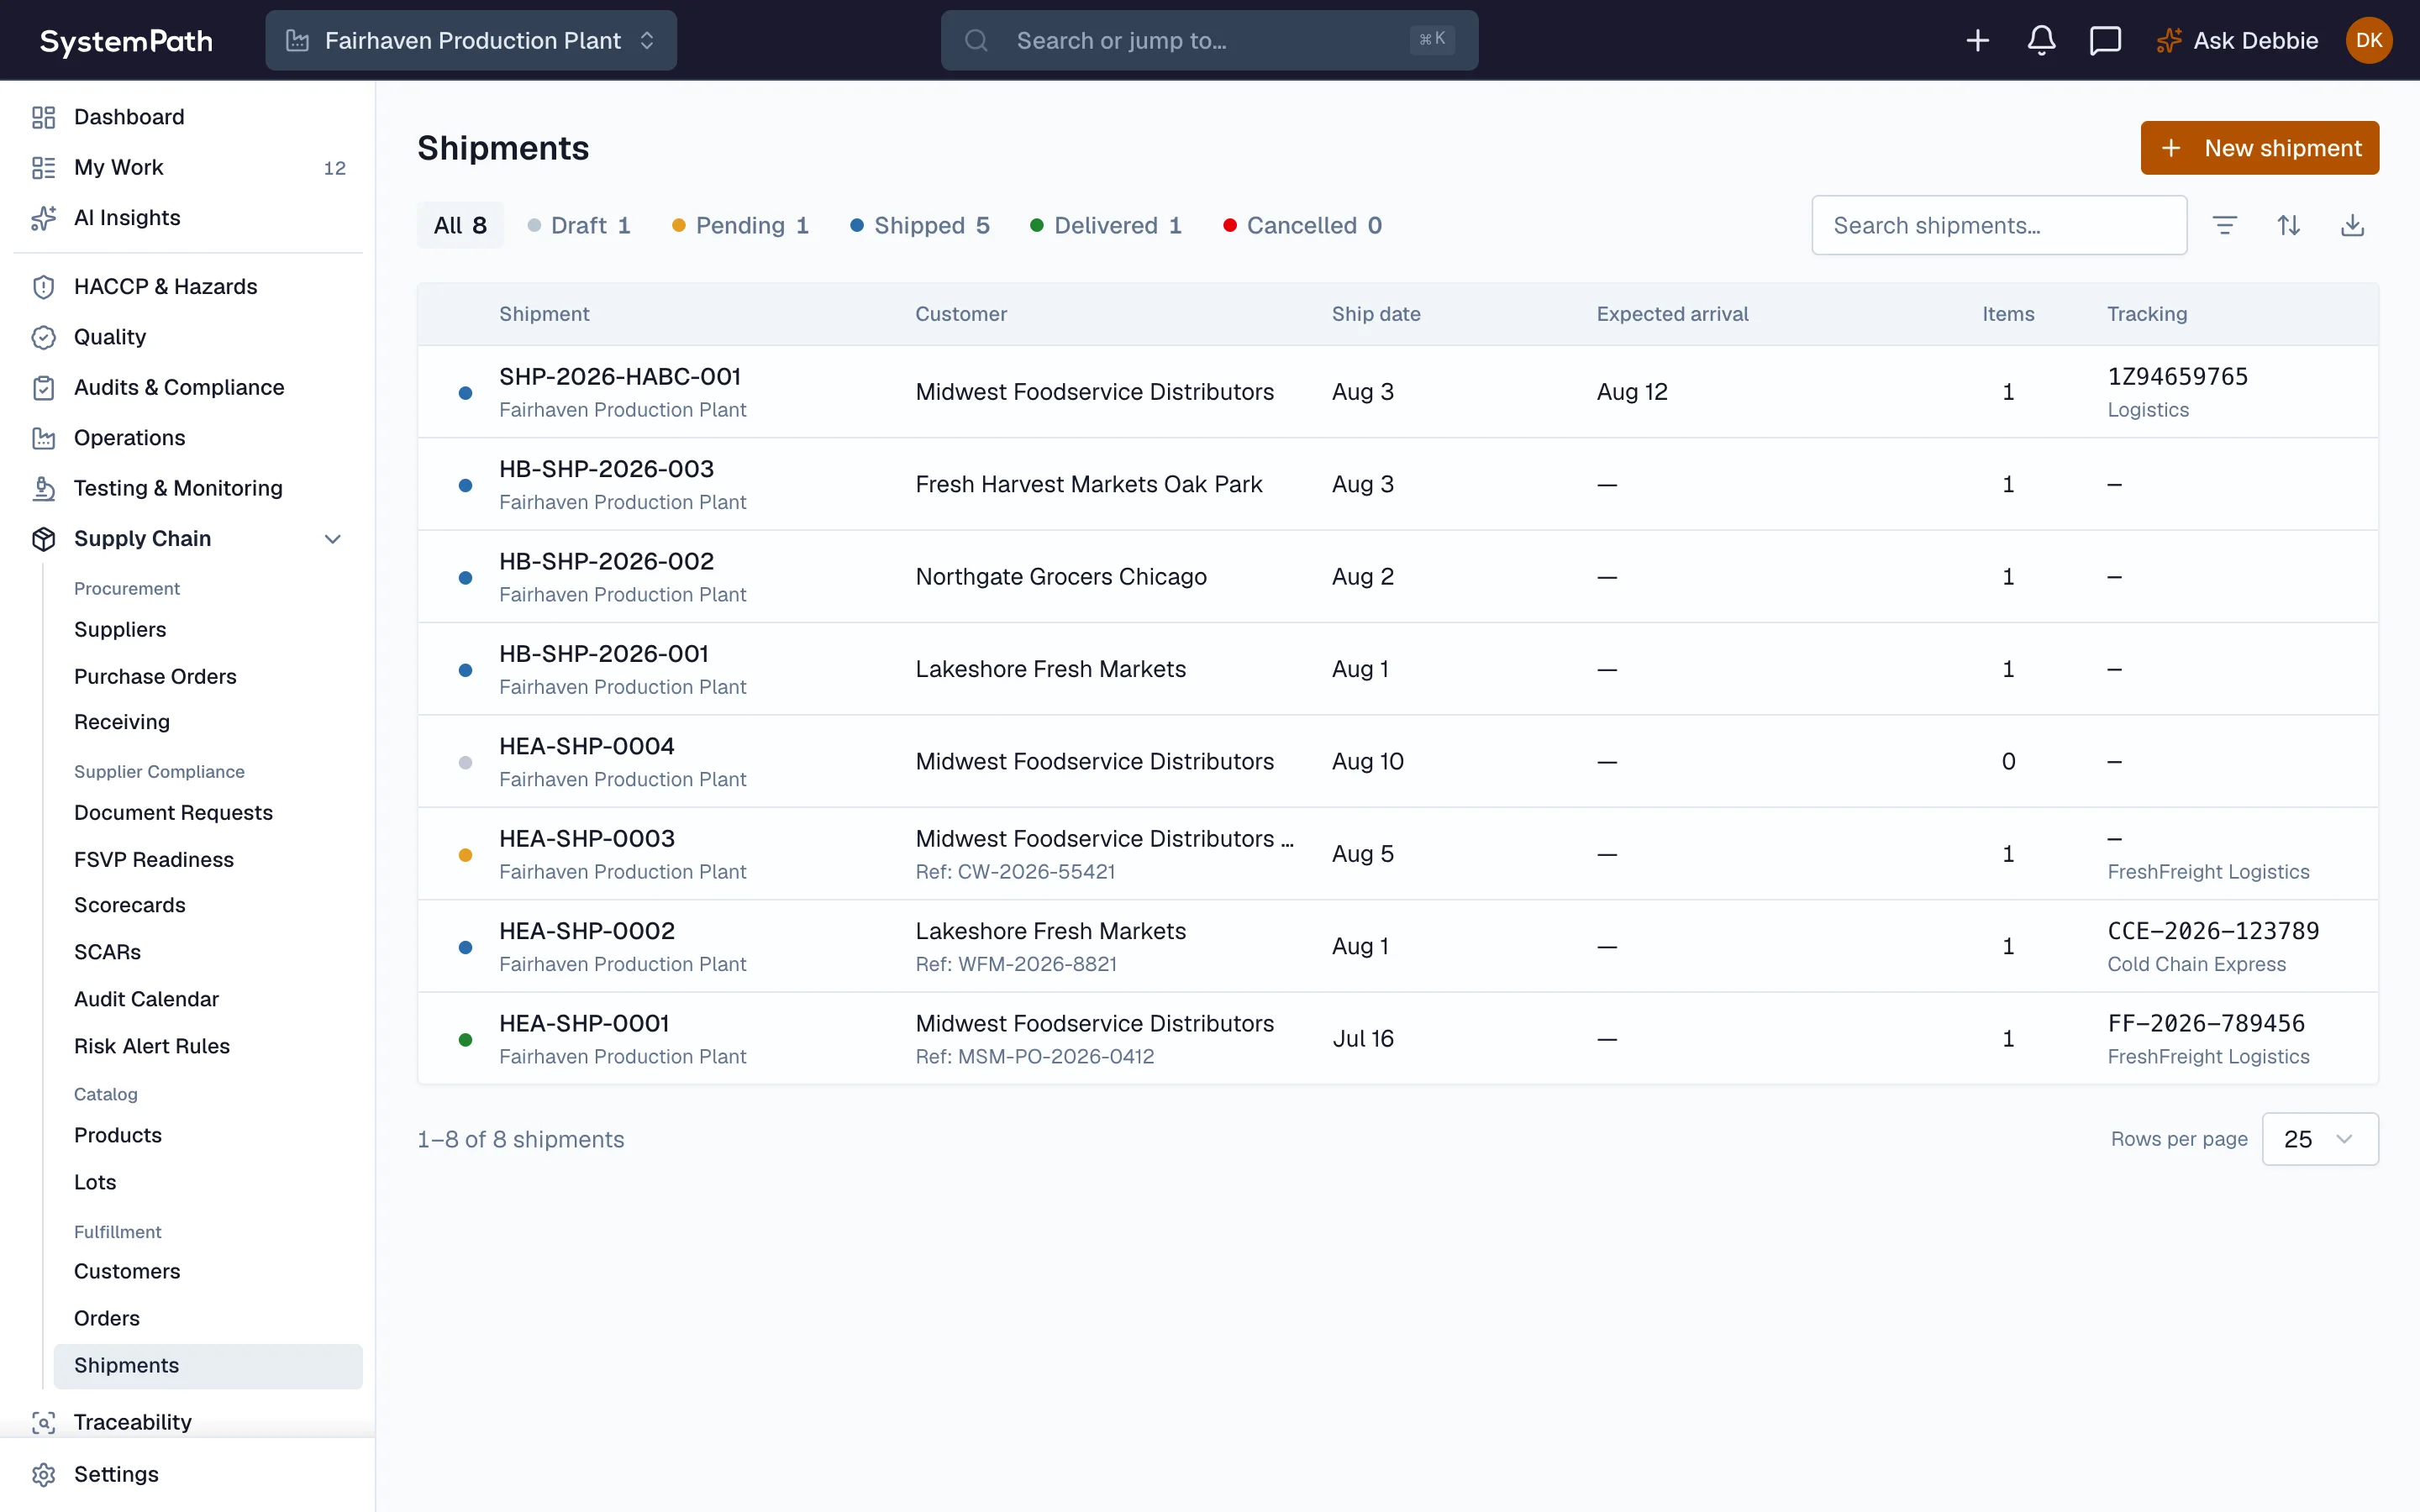
Task: Select the All 8 tab
Action: point(460,225)
